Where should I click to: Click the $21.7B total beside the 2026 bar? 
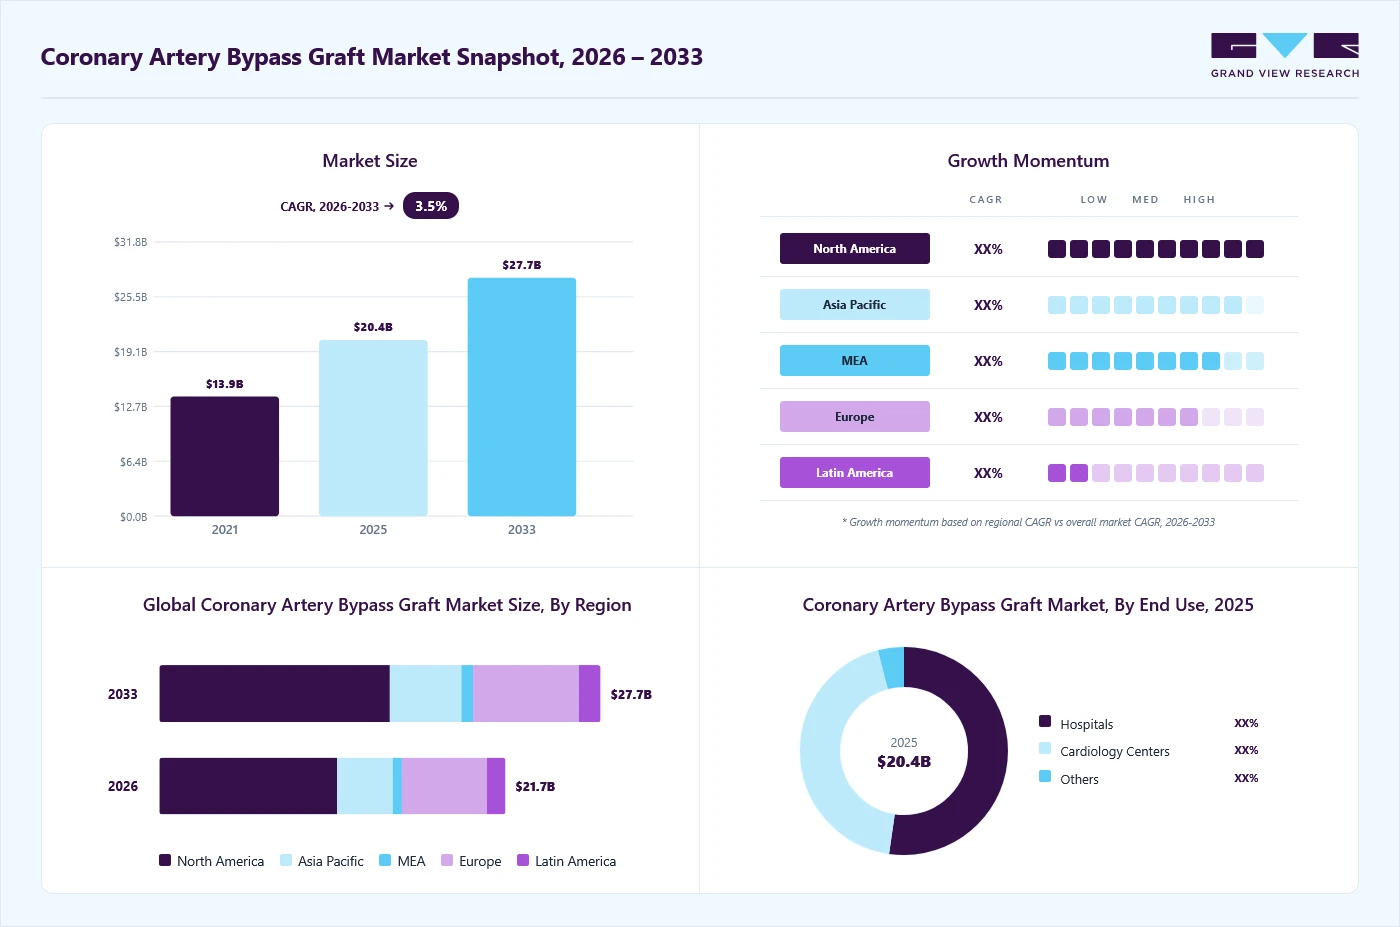point(535,787)
